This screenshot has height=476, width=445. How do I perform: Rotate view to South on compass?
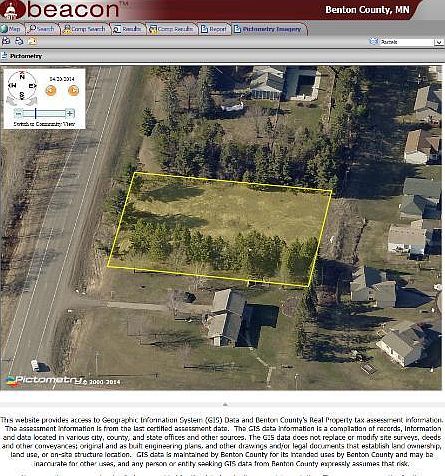[22, 95]
